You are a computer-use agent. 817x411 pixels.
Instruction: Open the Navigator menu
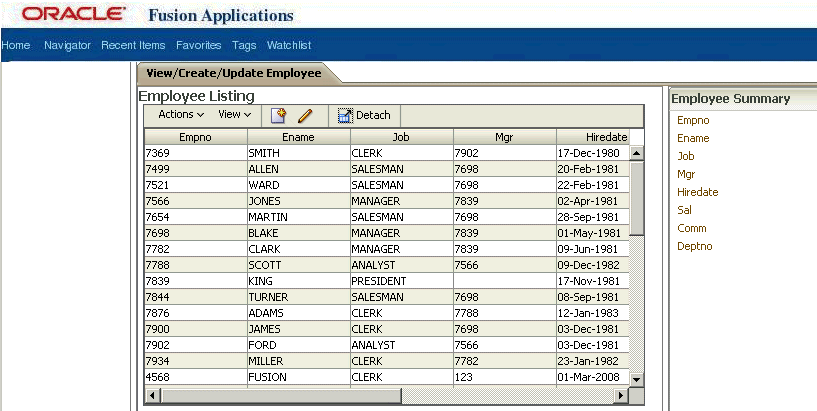pos(67,45)
